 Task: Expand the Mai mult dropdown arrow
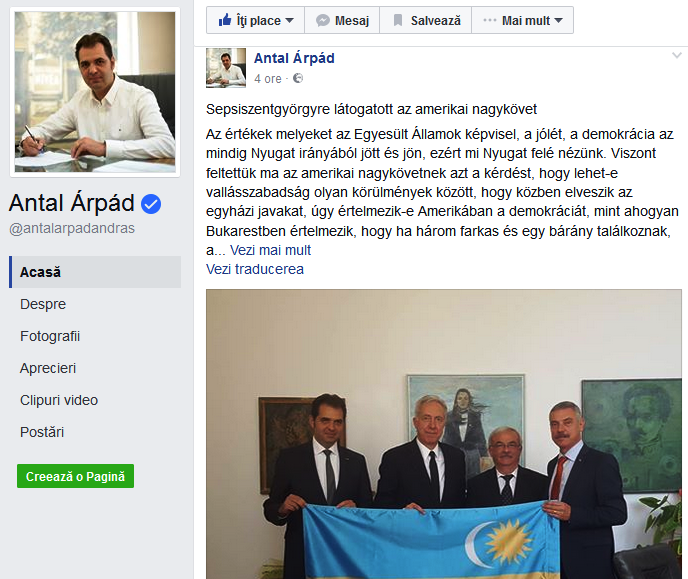[x=558, y=21]
